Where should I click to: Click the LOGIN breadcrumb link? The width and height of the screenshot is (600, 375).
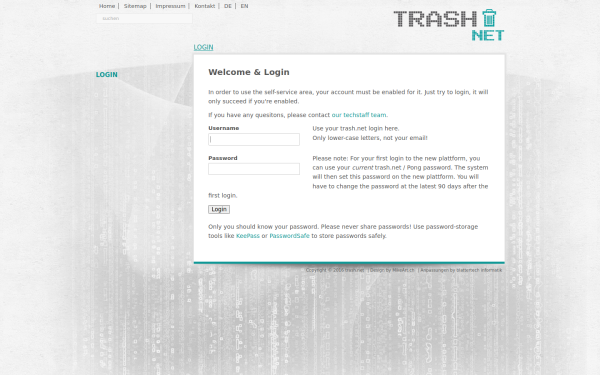pos(203,47)
